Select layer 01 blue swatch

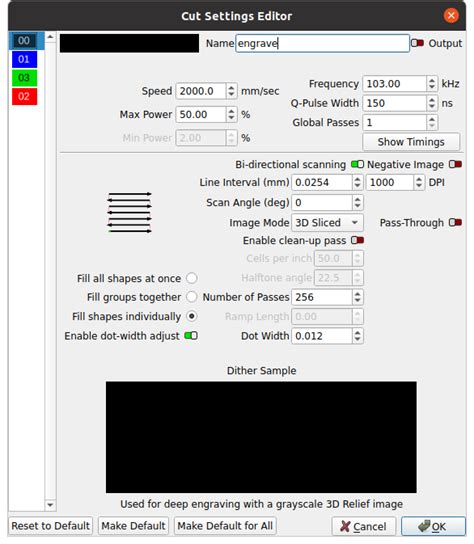point(24,59)
